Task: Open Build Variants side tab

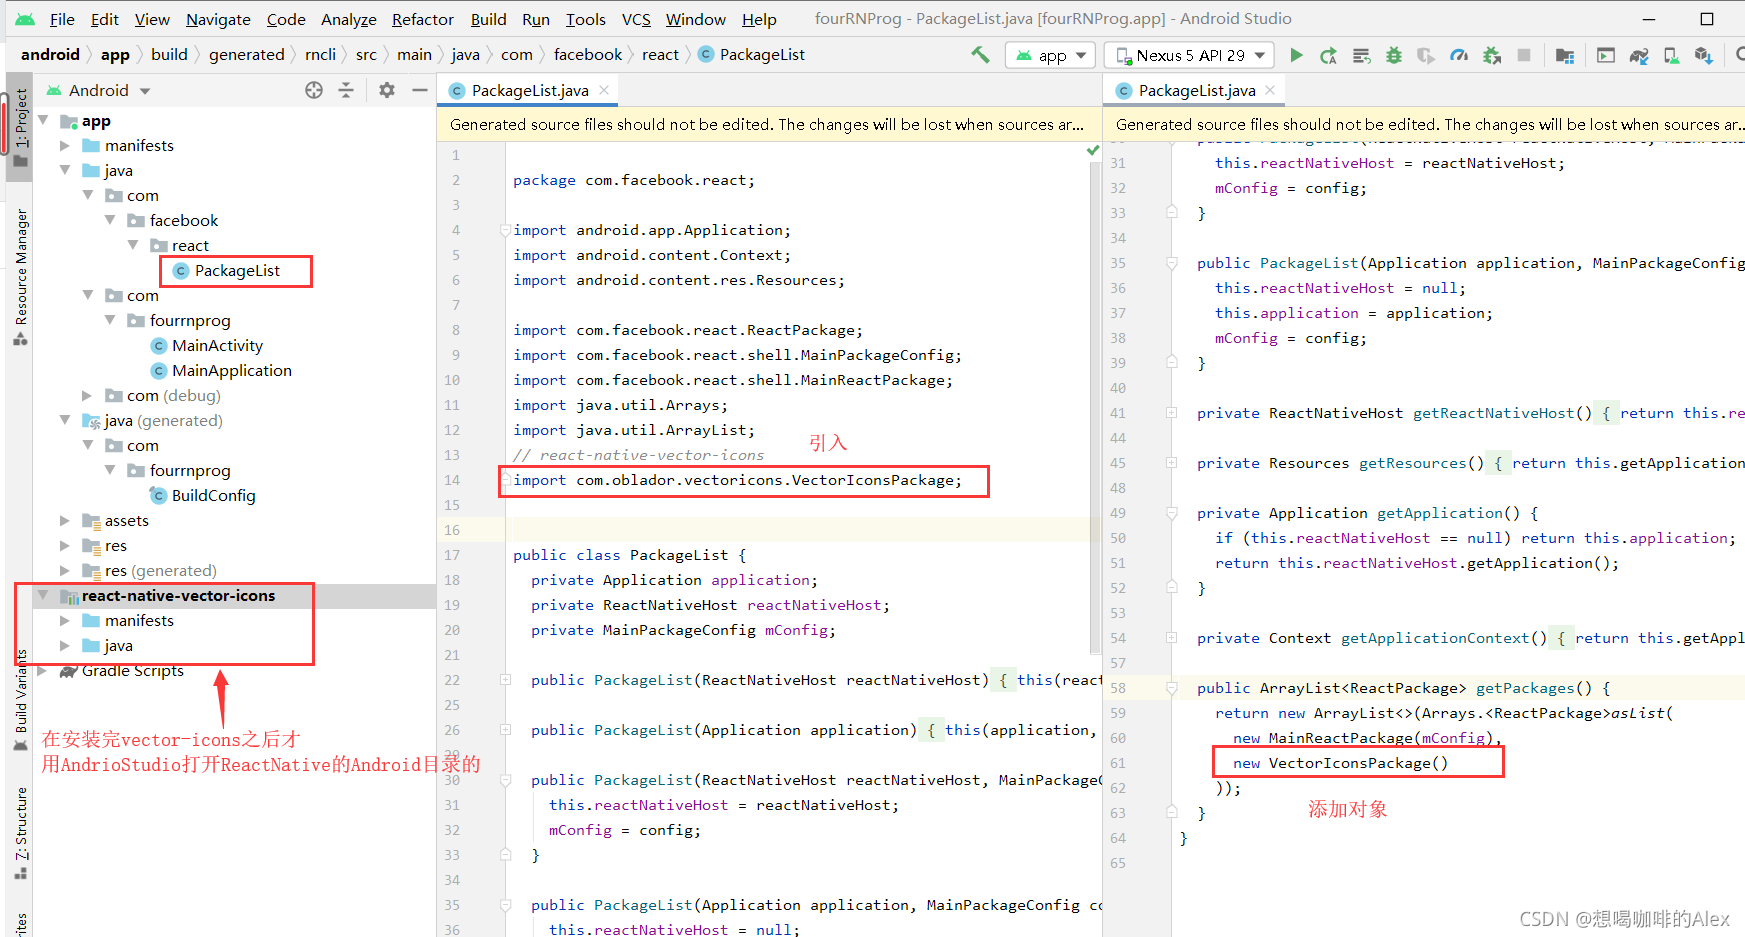Action: tap(20, 700)
